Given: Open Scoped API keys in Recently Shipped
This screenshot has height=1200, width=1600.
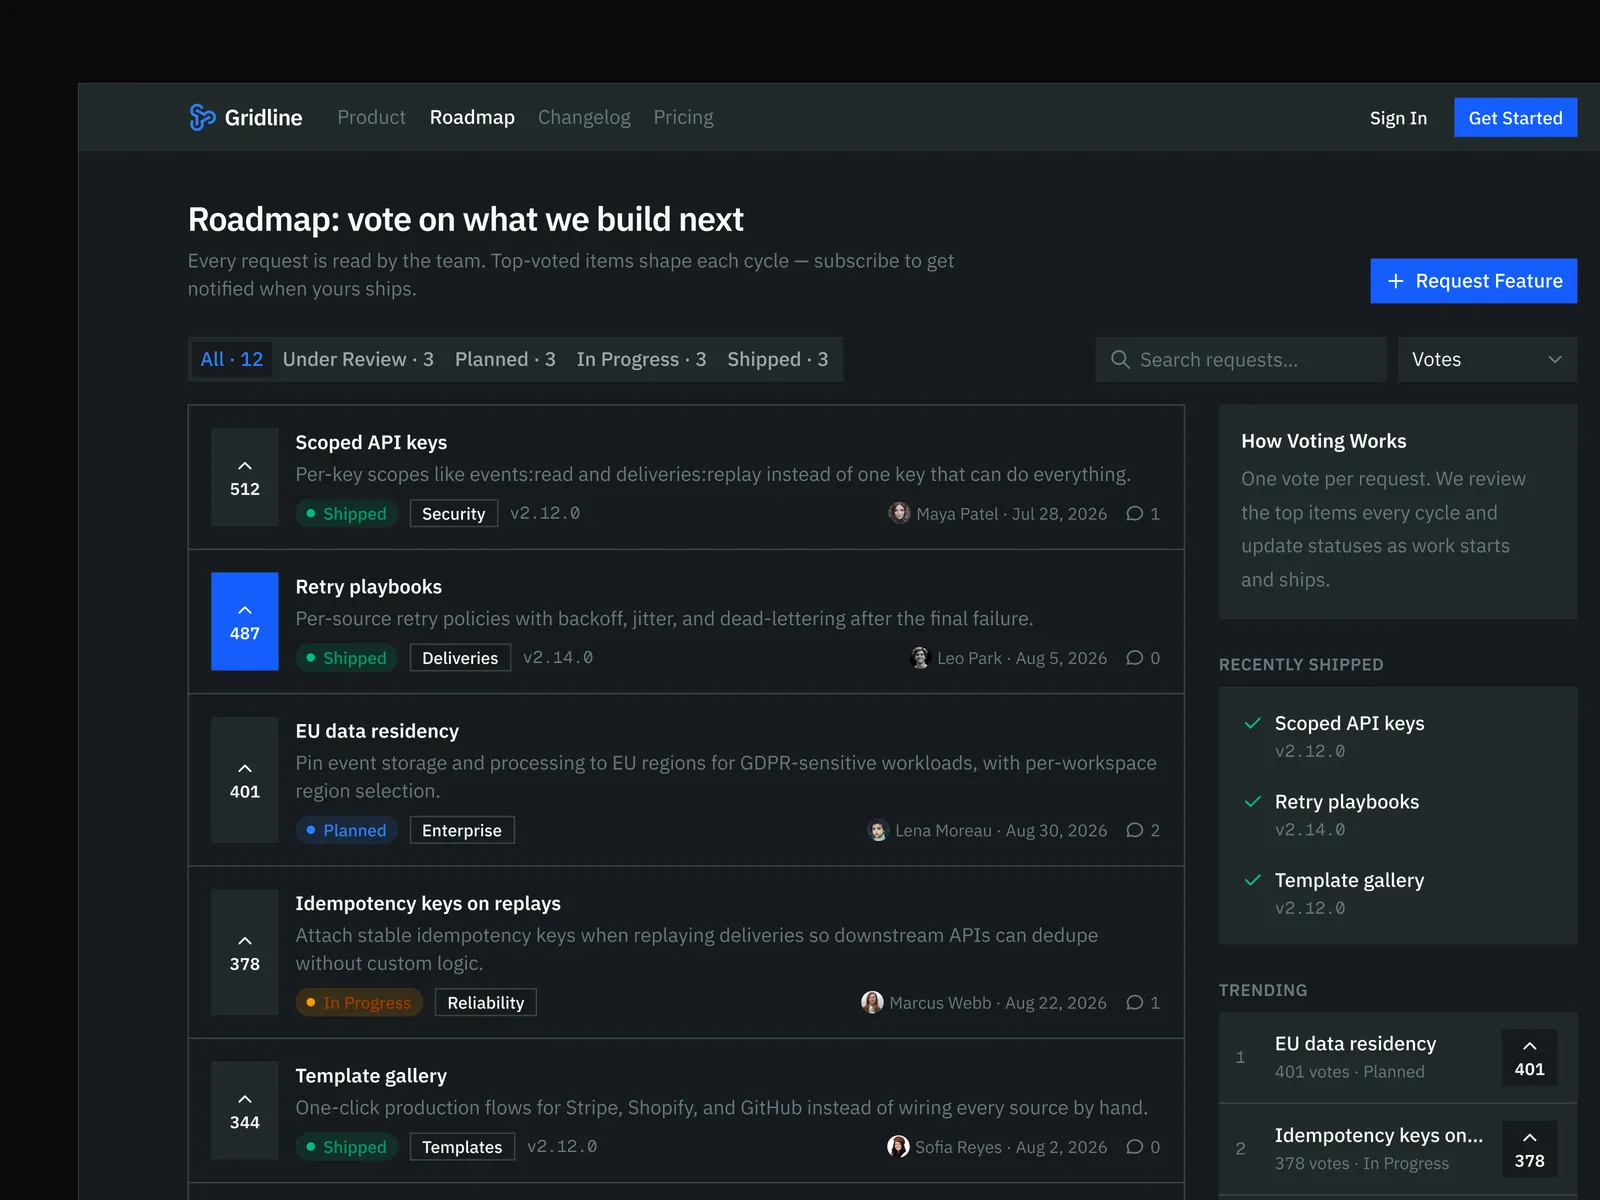Looking at the screenshot, I should tap(1349, 723).
